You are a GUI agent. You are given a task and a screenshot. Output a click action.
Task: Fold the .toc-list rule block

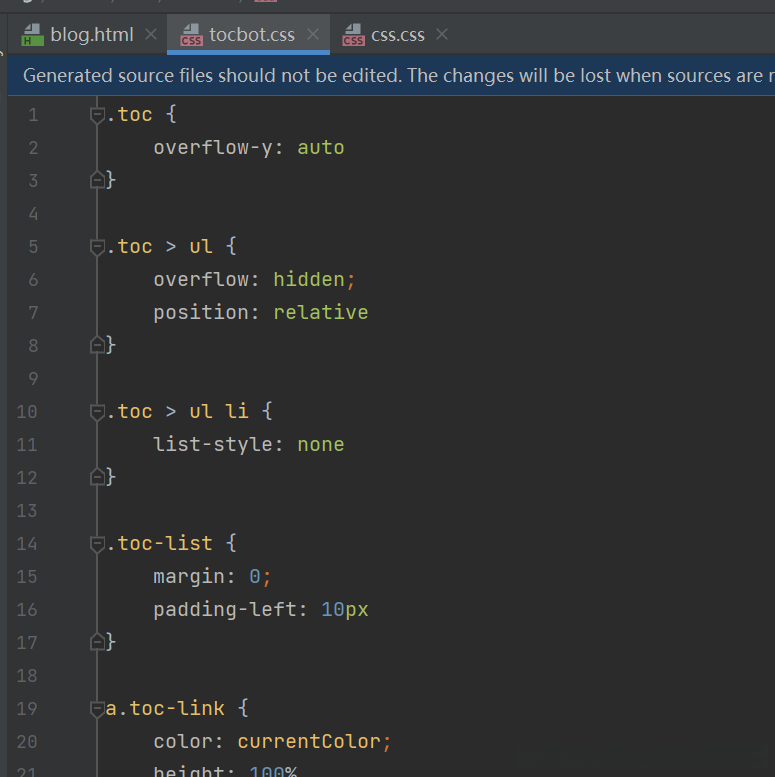[x=97, y=544]
